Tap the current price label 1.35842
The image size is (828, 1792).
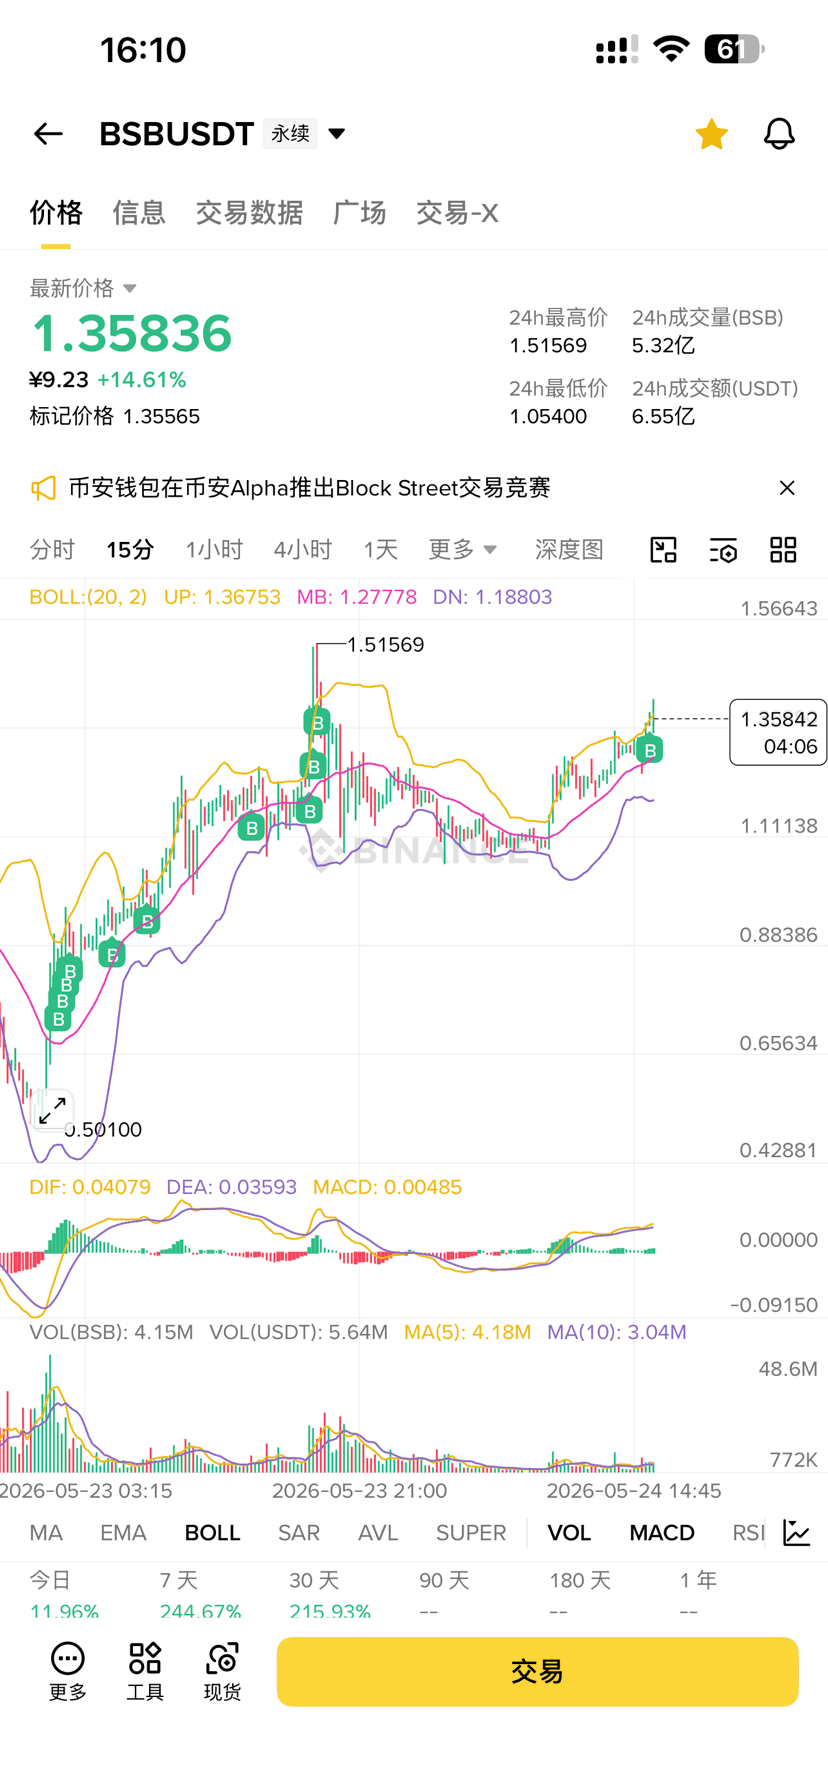click(x=779, y=732)
